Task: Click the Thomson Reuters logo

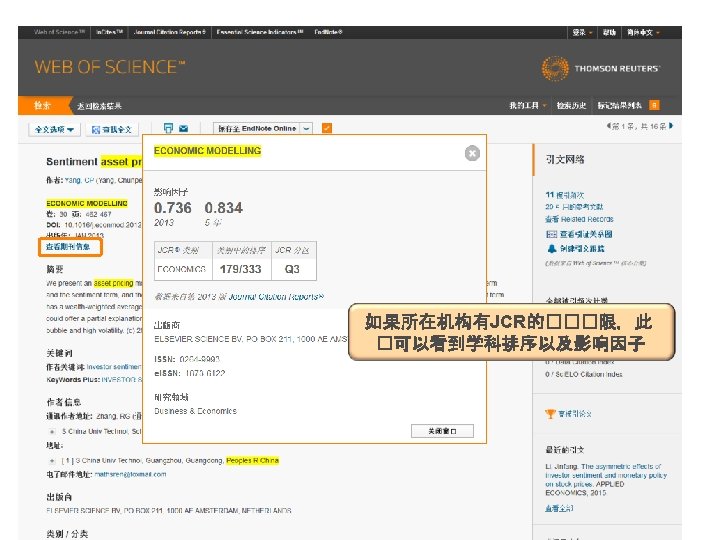Action: tap(601, 68)
